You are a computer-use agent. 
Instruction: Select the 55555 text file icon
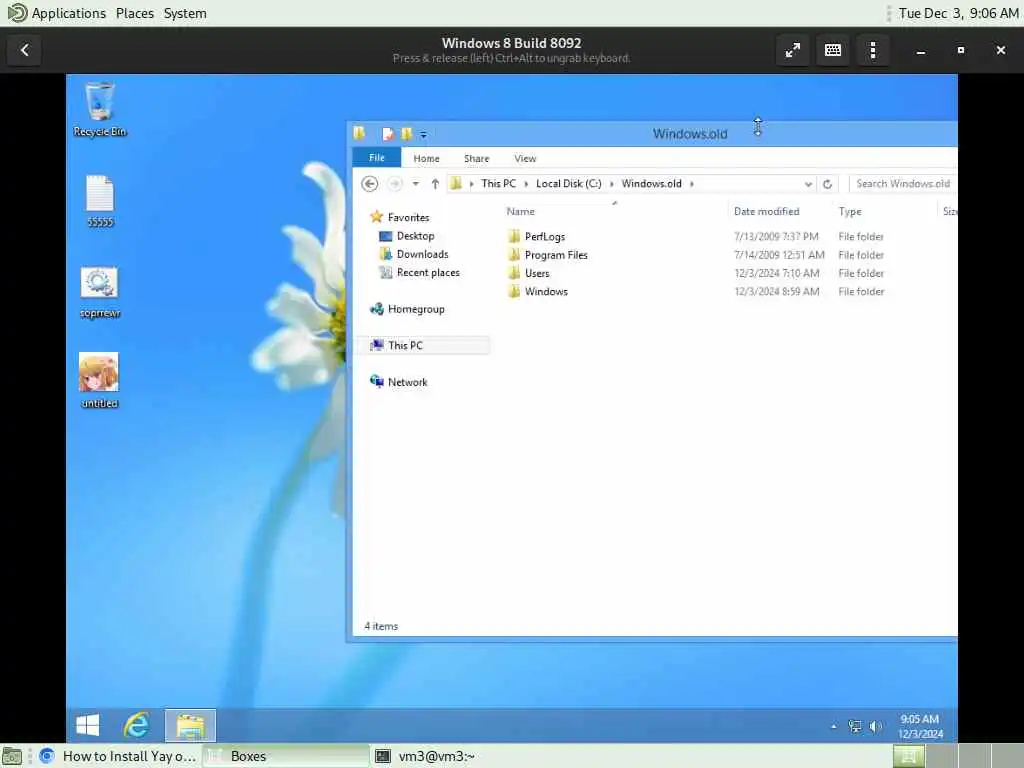point(100,201)
